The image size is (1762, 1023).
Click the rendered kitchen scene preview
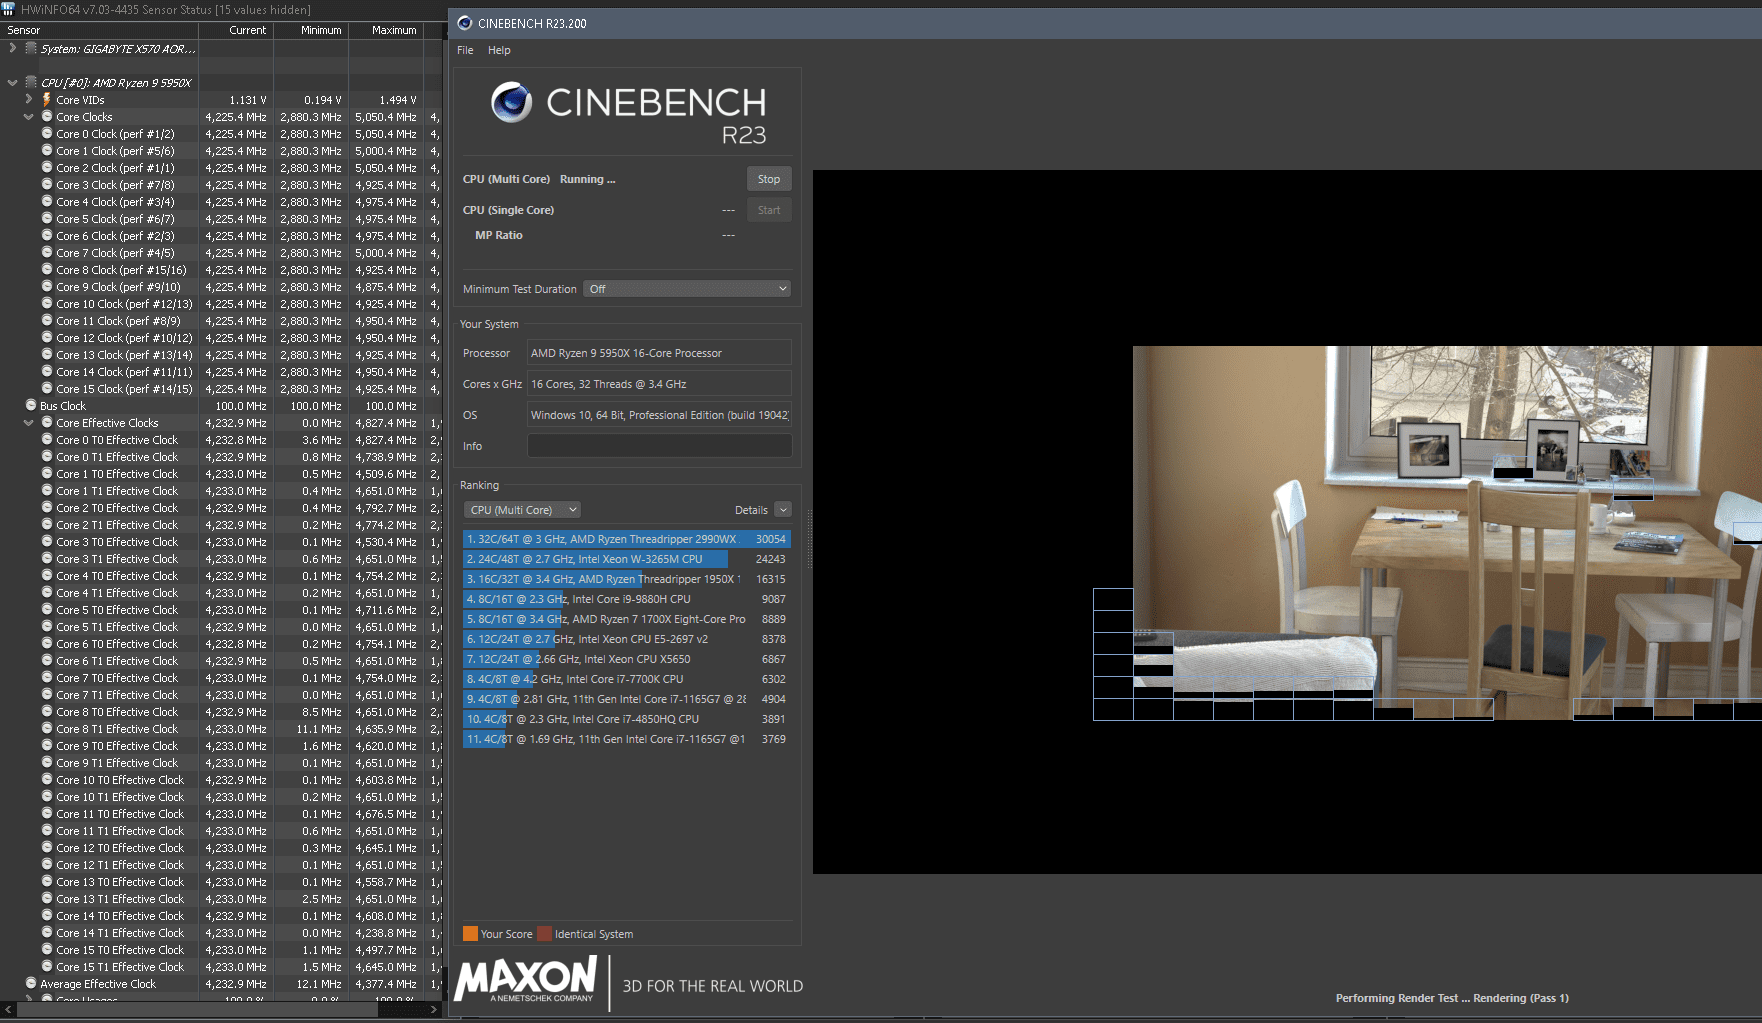(x=1447, y=532)
